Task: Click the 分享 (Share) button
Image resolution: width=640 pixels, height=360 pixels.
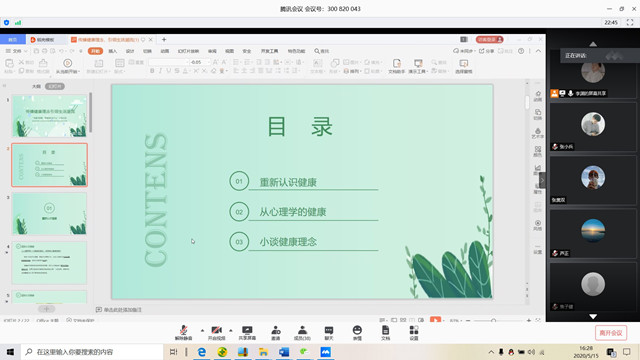Action: 487,51
